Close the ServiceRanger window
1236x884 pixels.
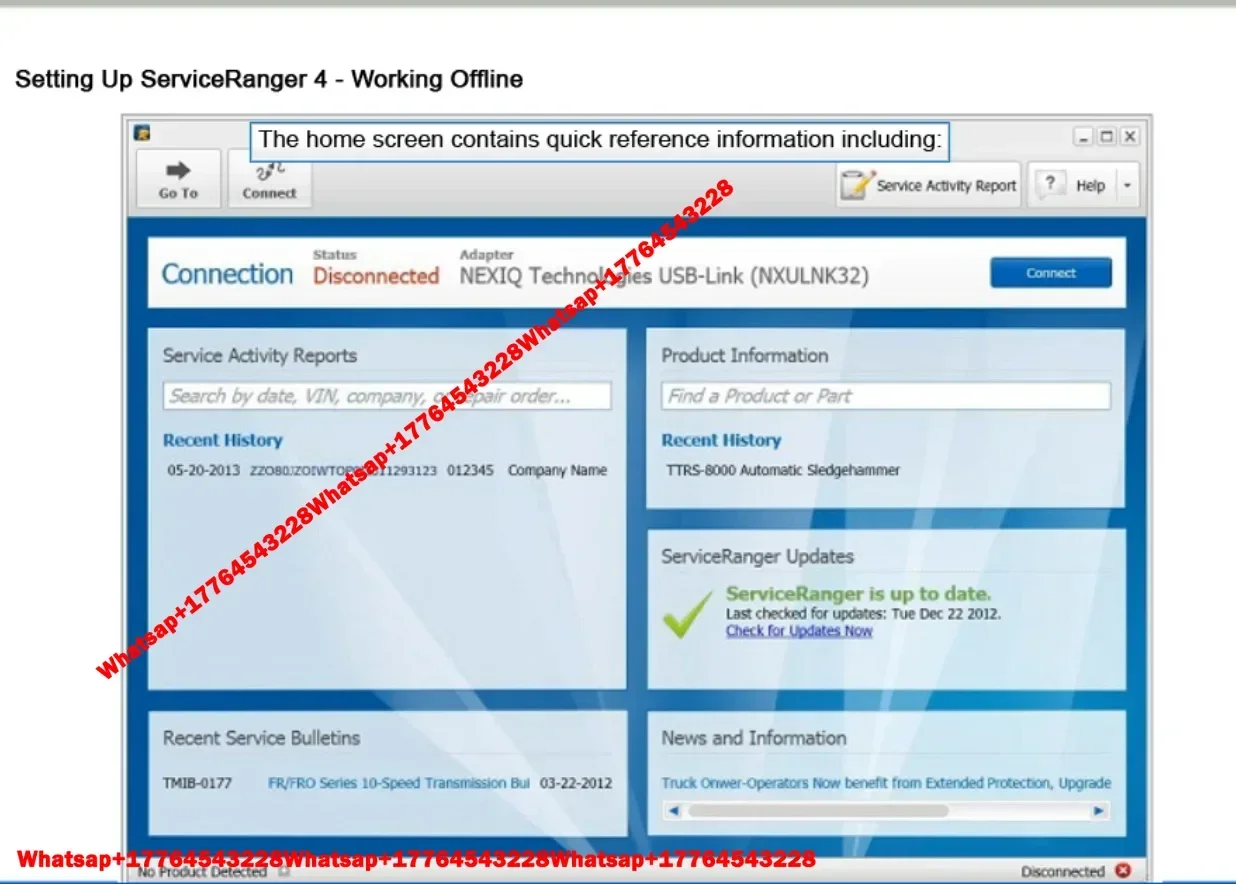1129,136
